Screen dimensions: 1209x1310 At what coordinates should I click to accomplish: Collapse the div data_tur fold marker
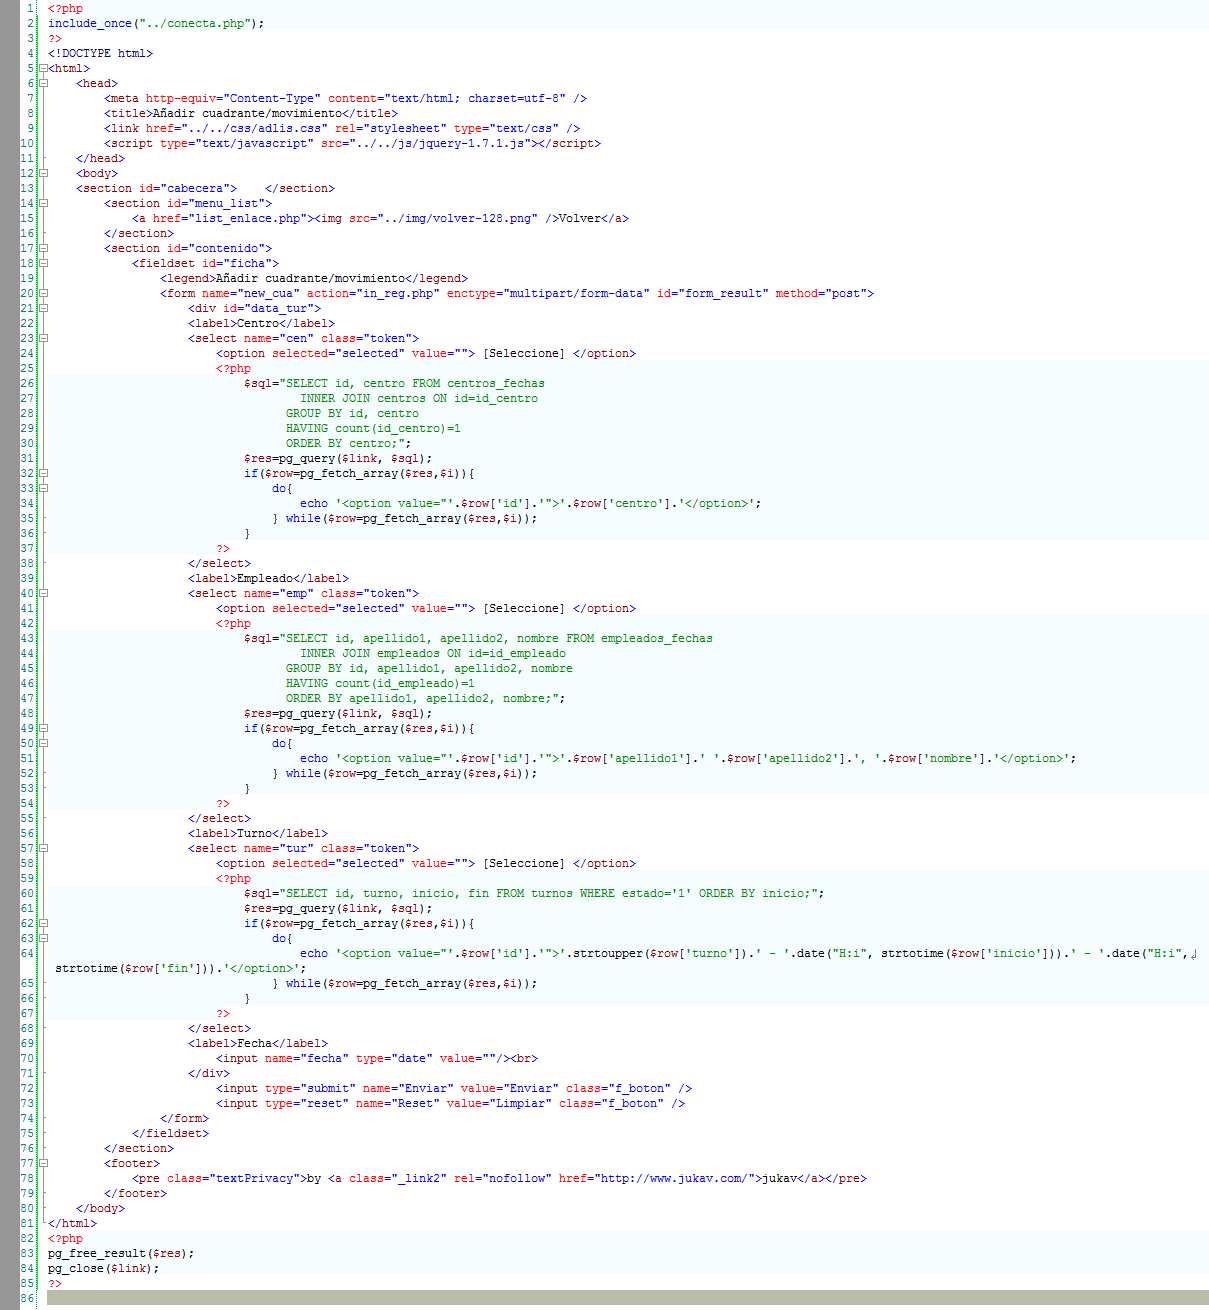(x=43, y=308)
